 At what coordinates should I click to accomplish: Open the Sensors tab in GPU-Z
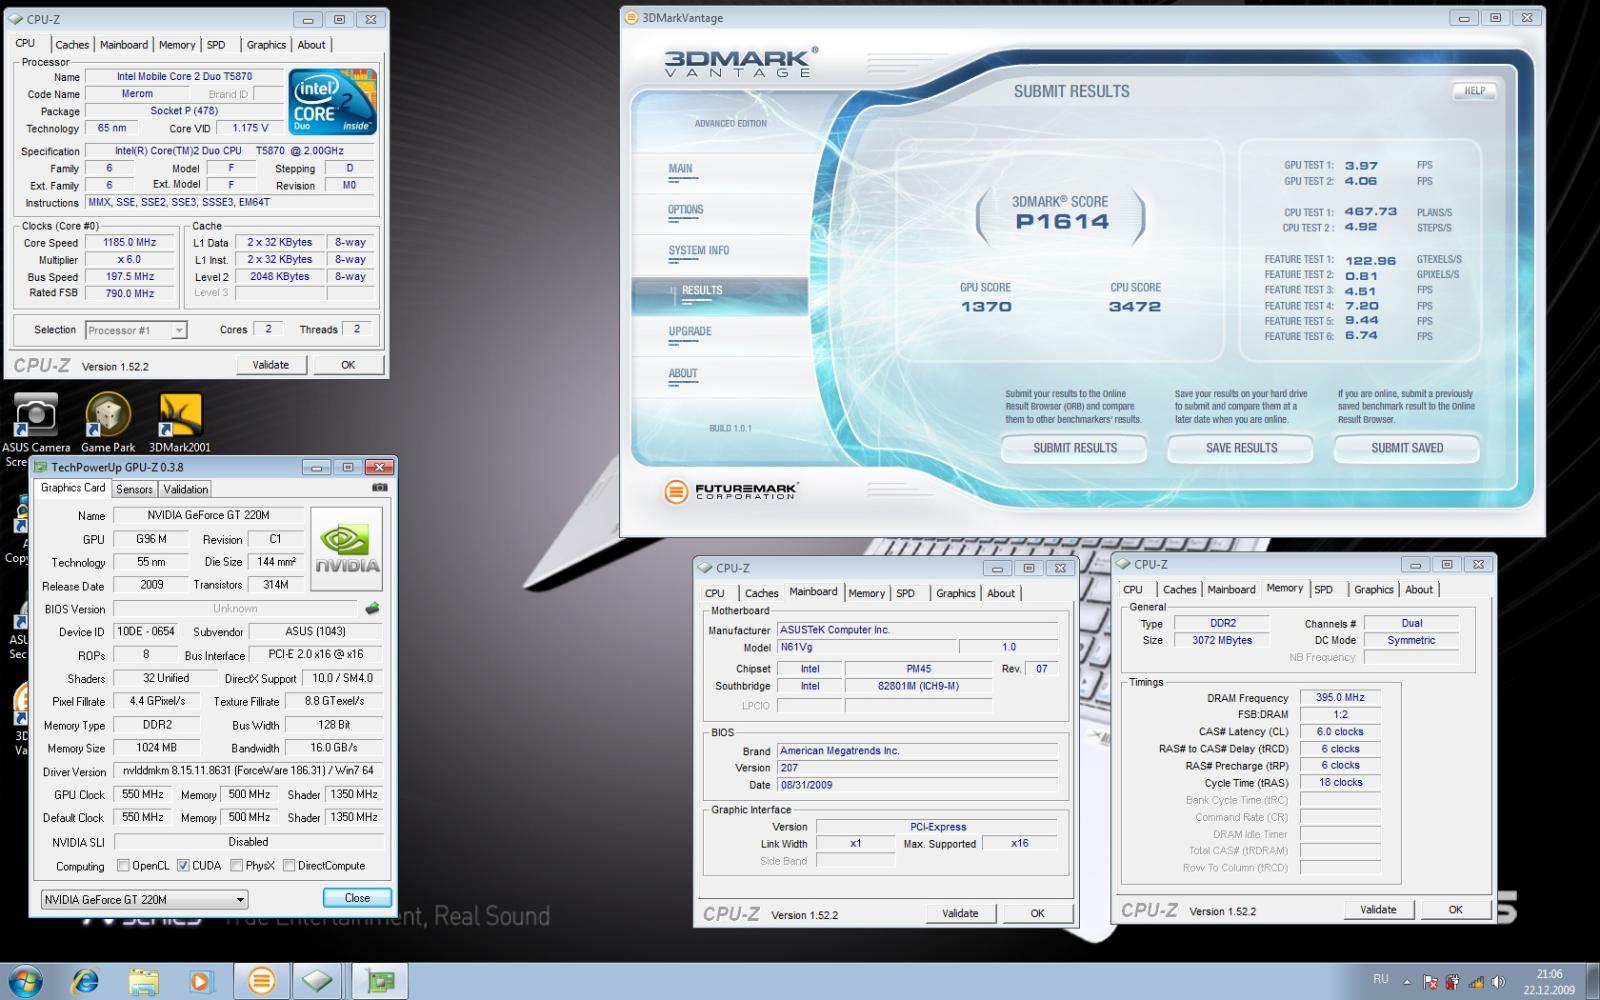pos(134,489)
